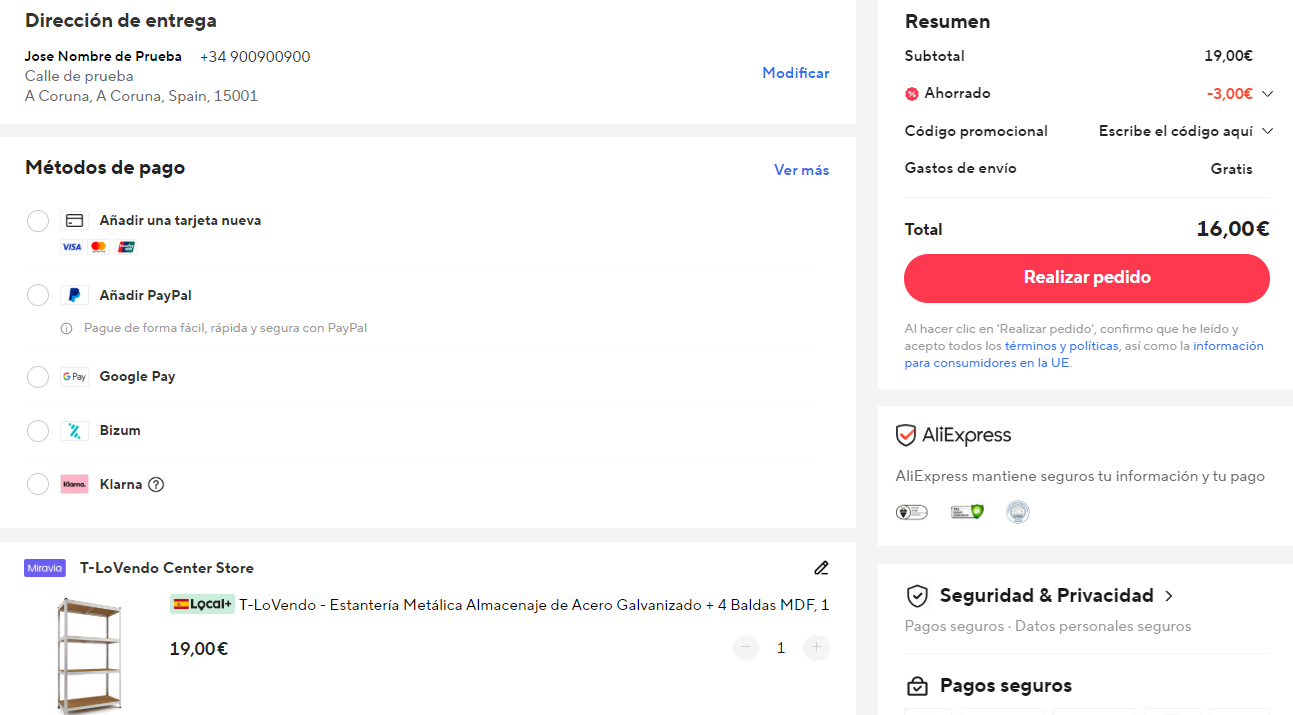This screenshot has width=1293, height=715.
Task: Select the PayPal radio button
Action: pos(38,295)
